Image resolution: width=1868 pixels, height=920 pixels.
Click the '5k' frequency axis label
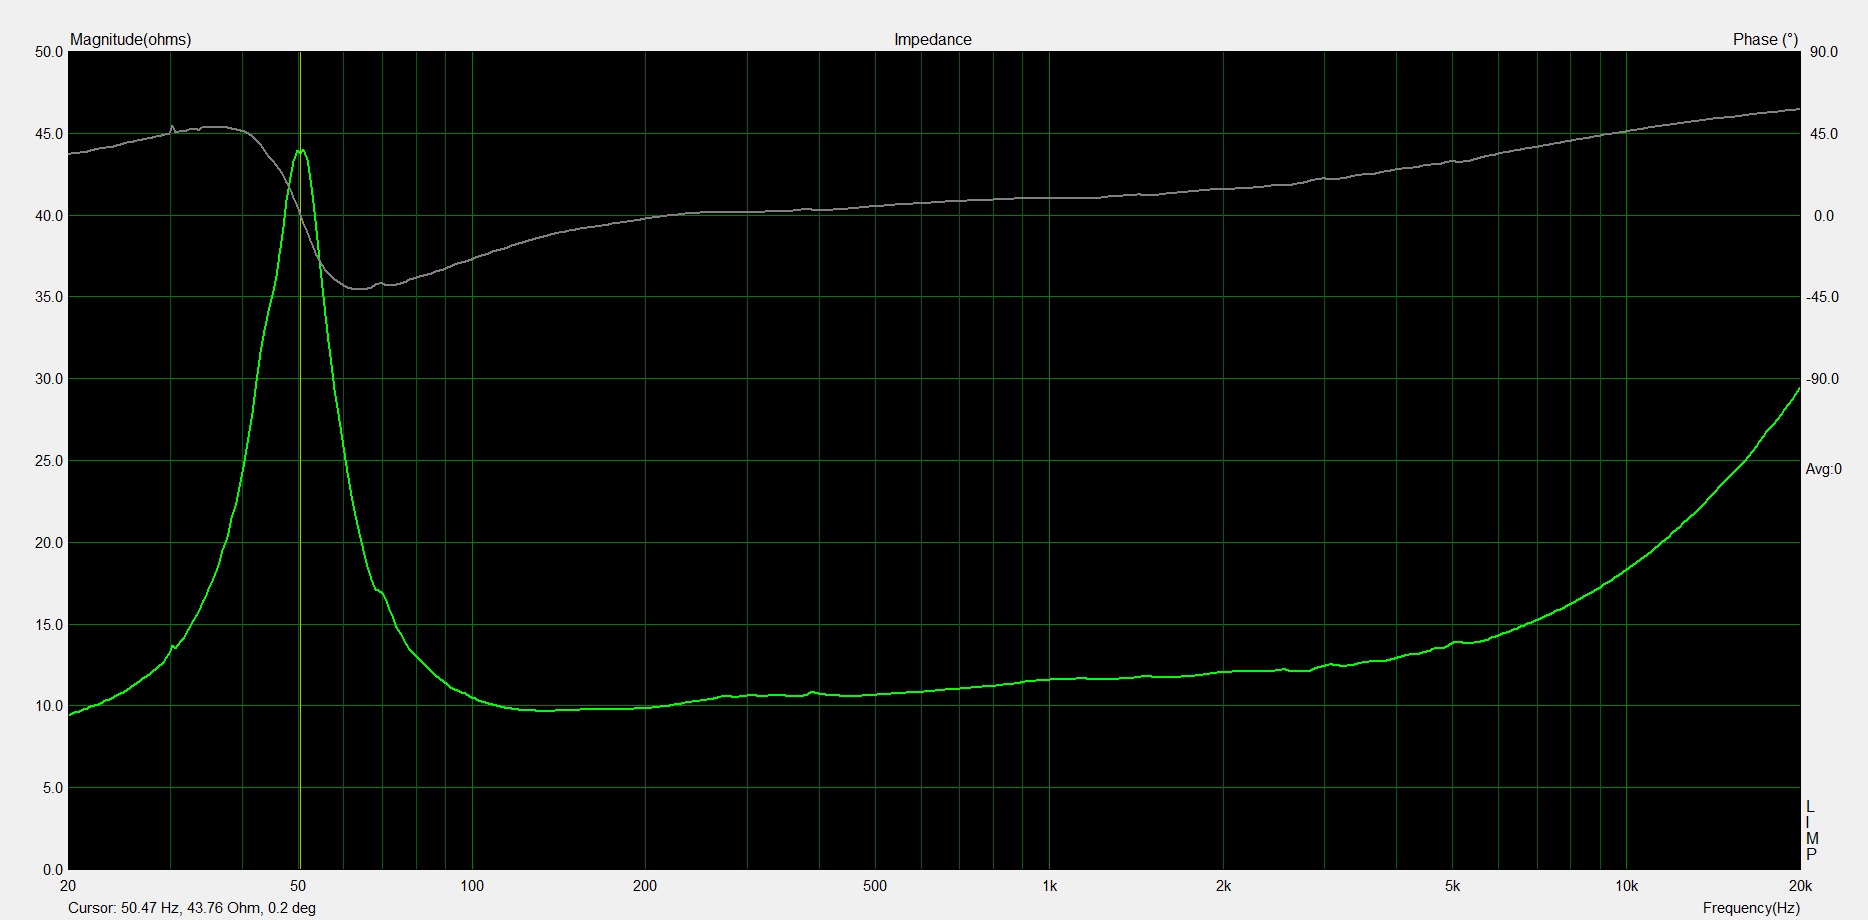[1452, 886]
